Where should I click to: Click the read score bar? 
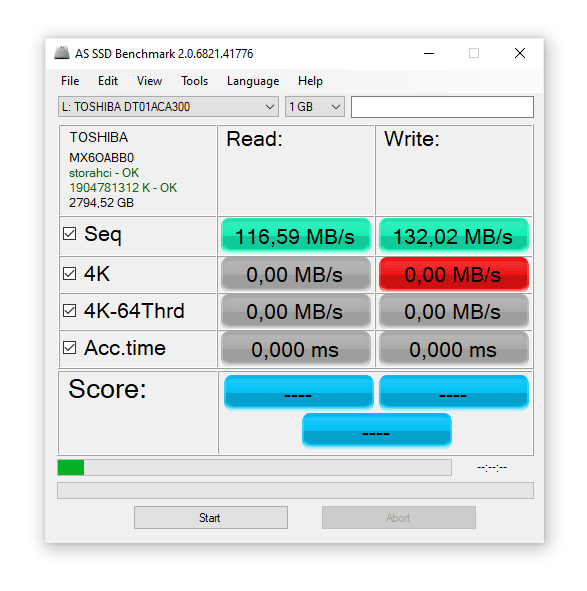[299, 392]
